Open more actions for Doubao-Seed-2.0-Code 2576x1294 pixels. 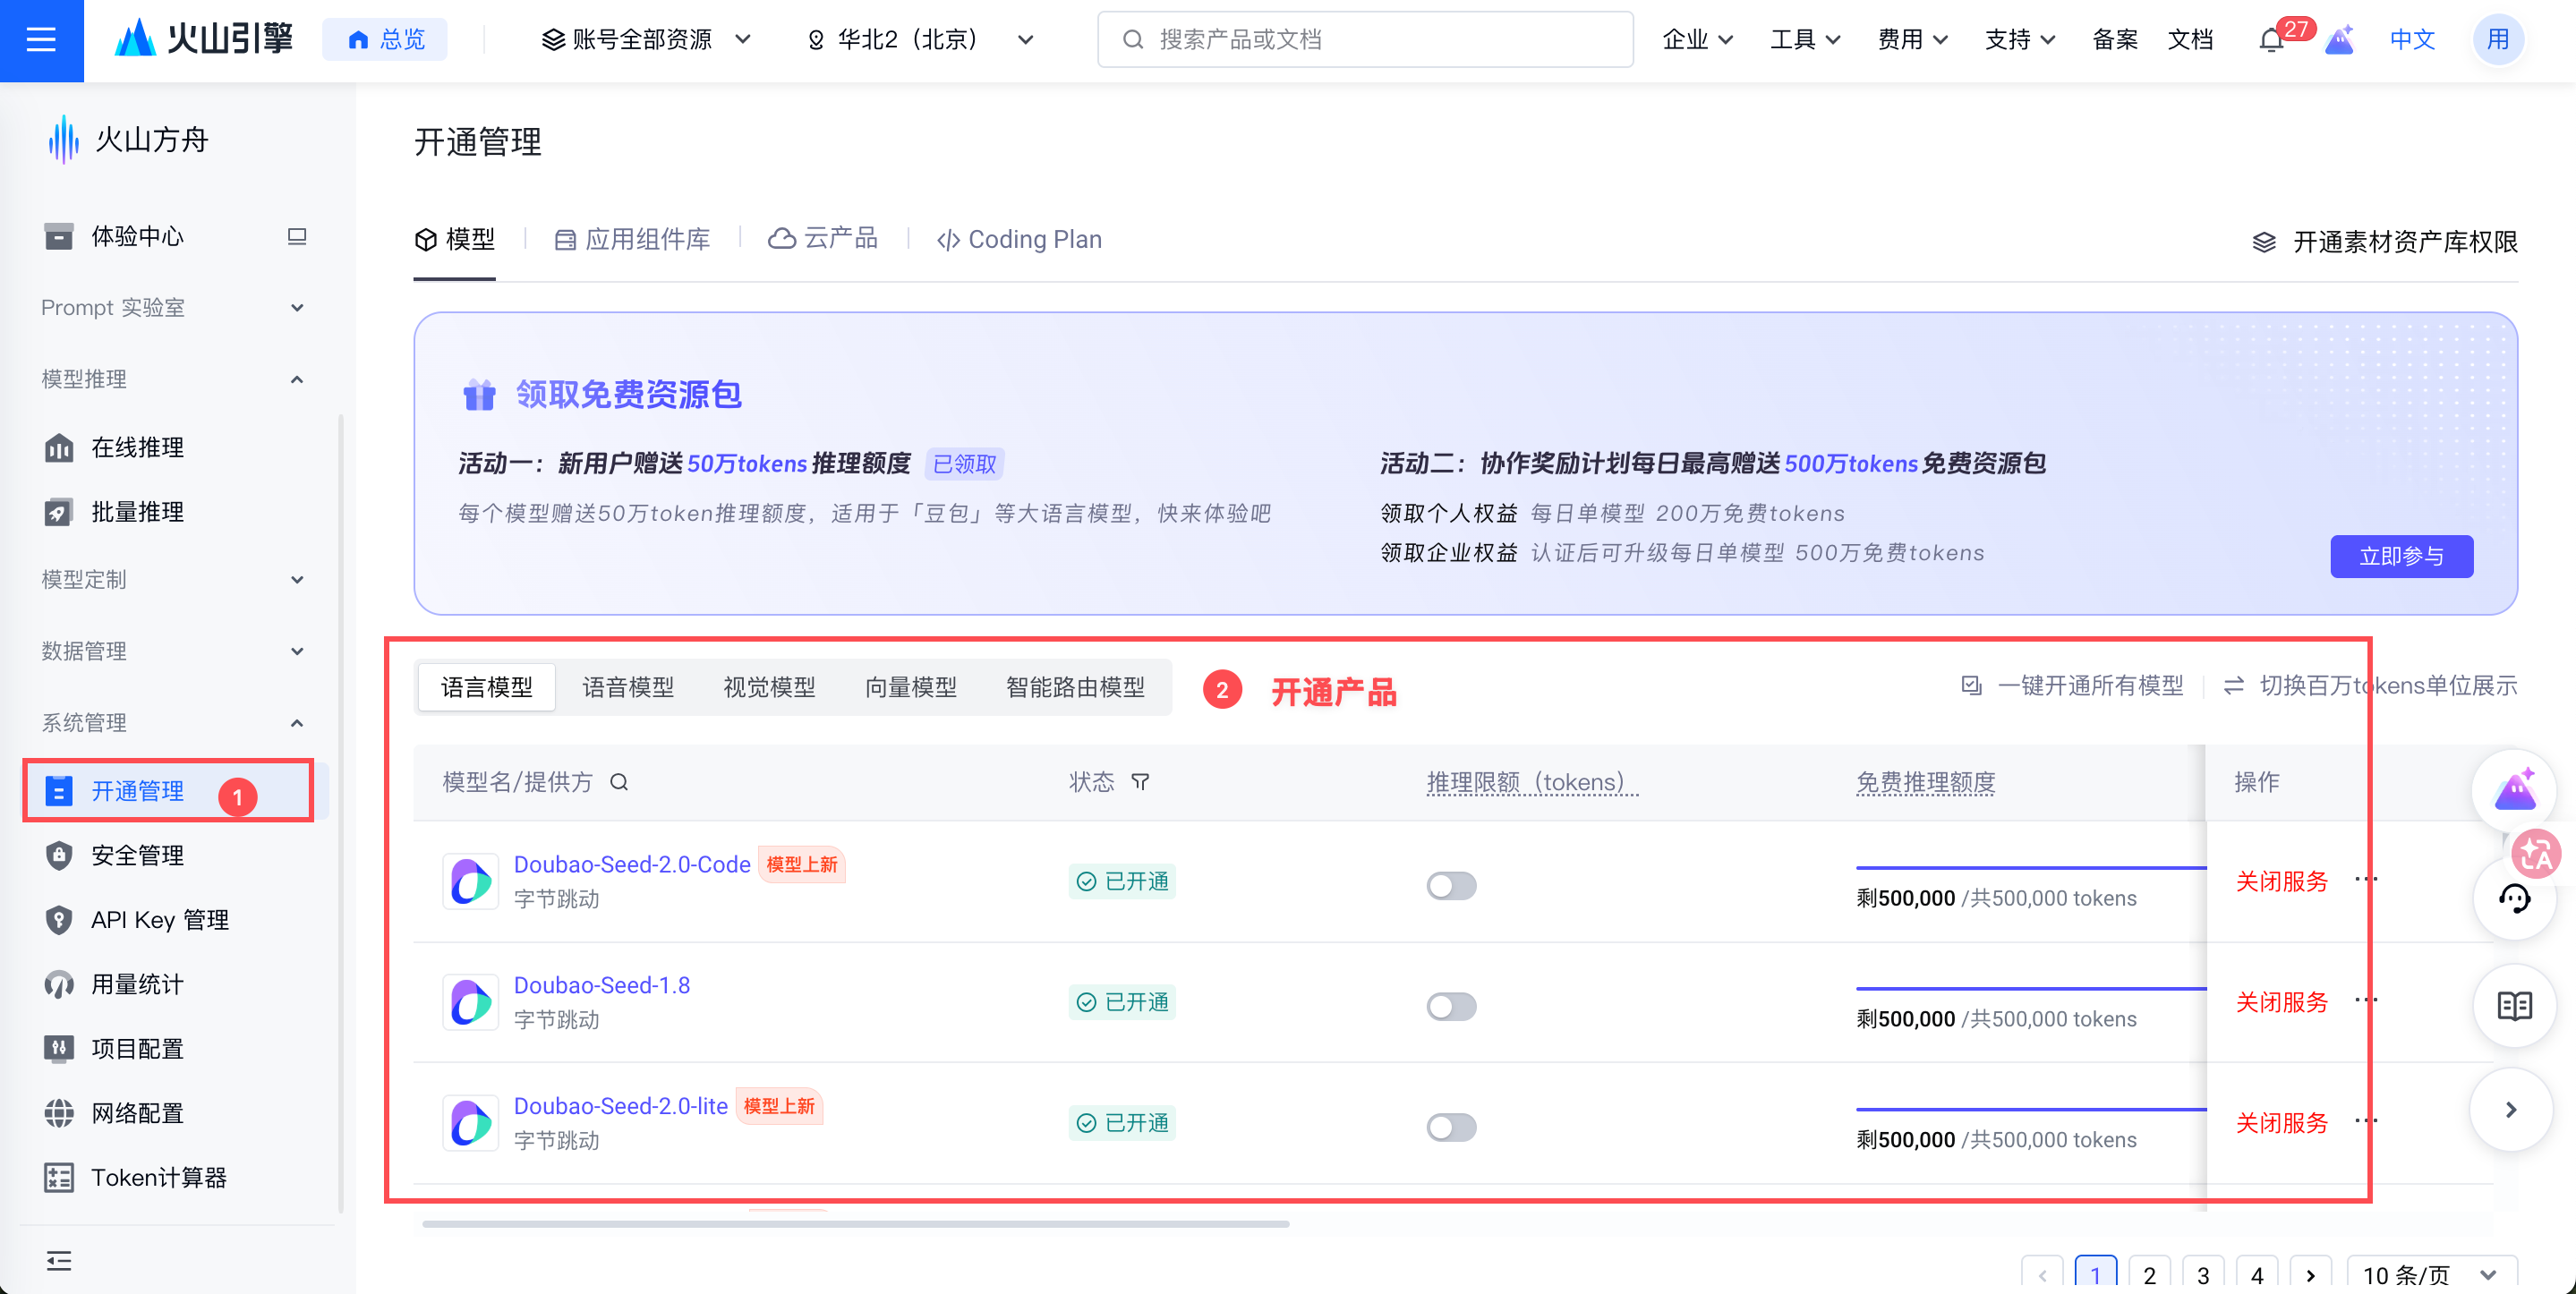coord(2366,879)
